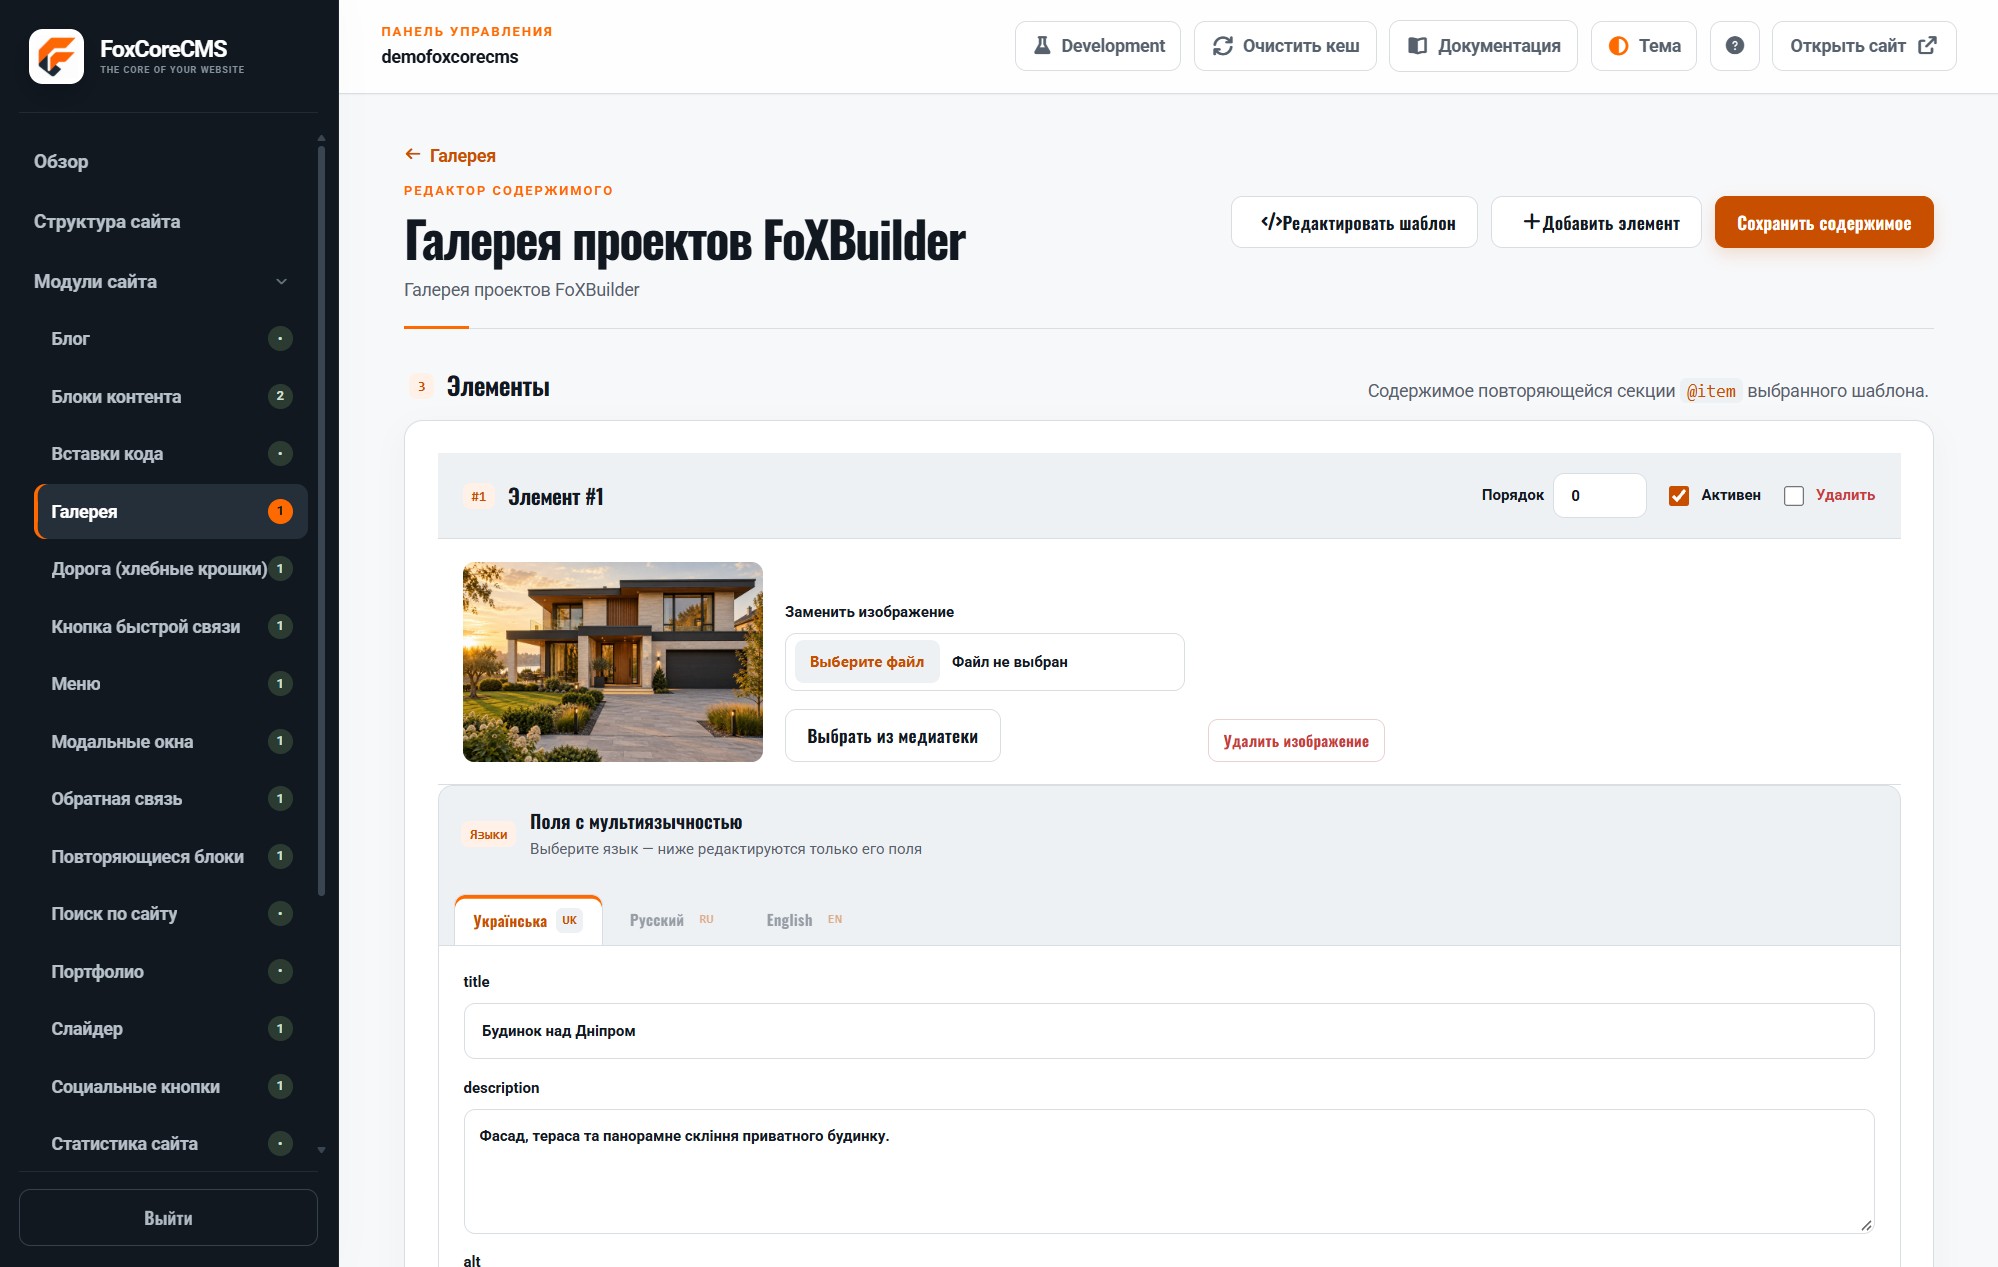Click Выбрать из медиатеки button

pyautogui.click(x=893, y=736)
